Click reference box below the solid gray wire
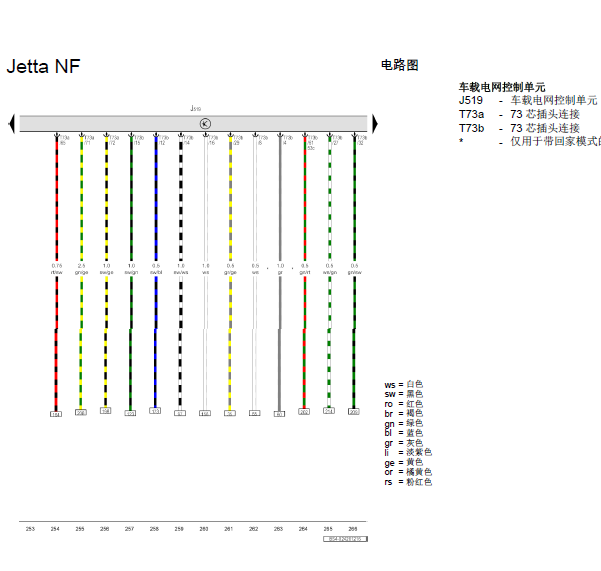601x571 pixels. pyautogui.click(x=279, y=414)
